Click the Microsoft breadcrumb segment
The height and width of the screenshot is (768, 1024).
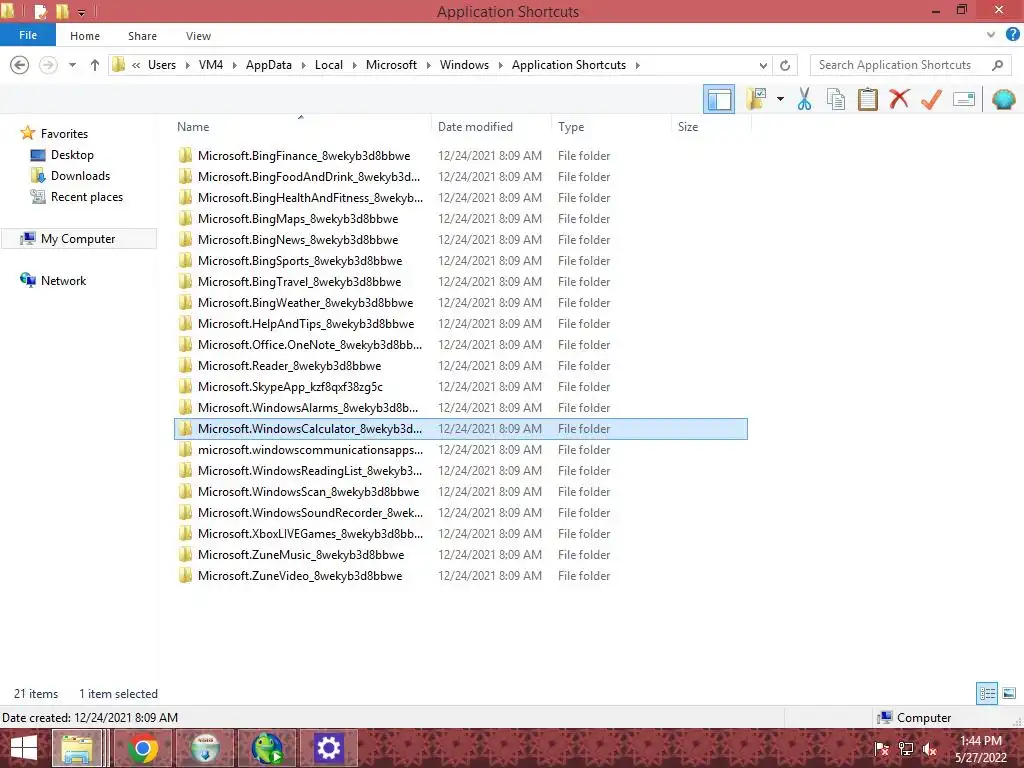(391, 65)
